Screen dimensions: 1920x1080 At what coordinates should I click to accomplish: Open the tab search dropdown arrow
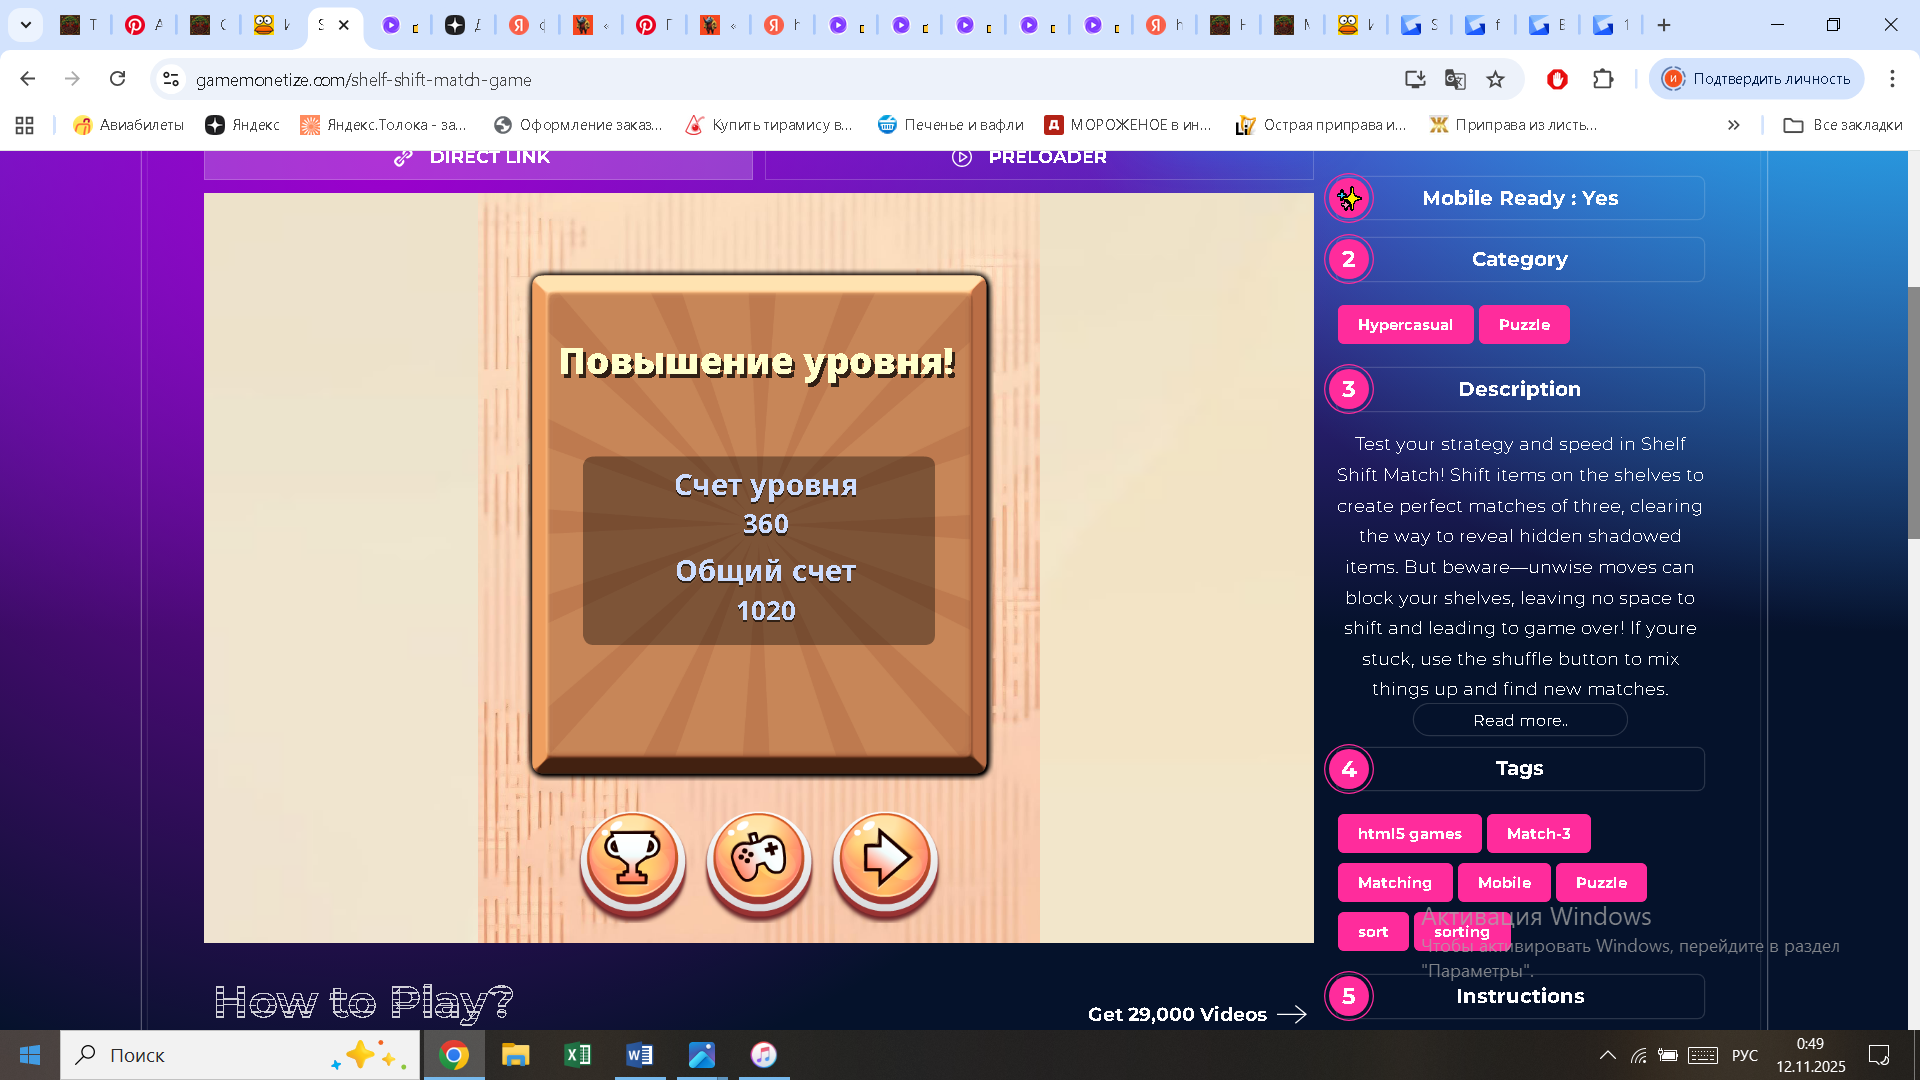pos(25,25)
